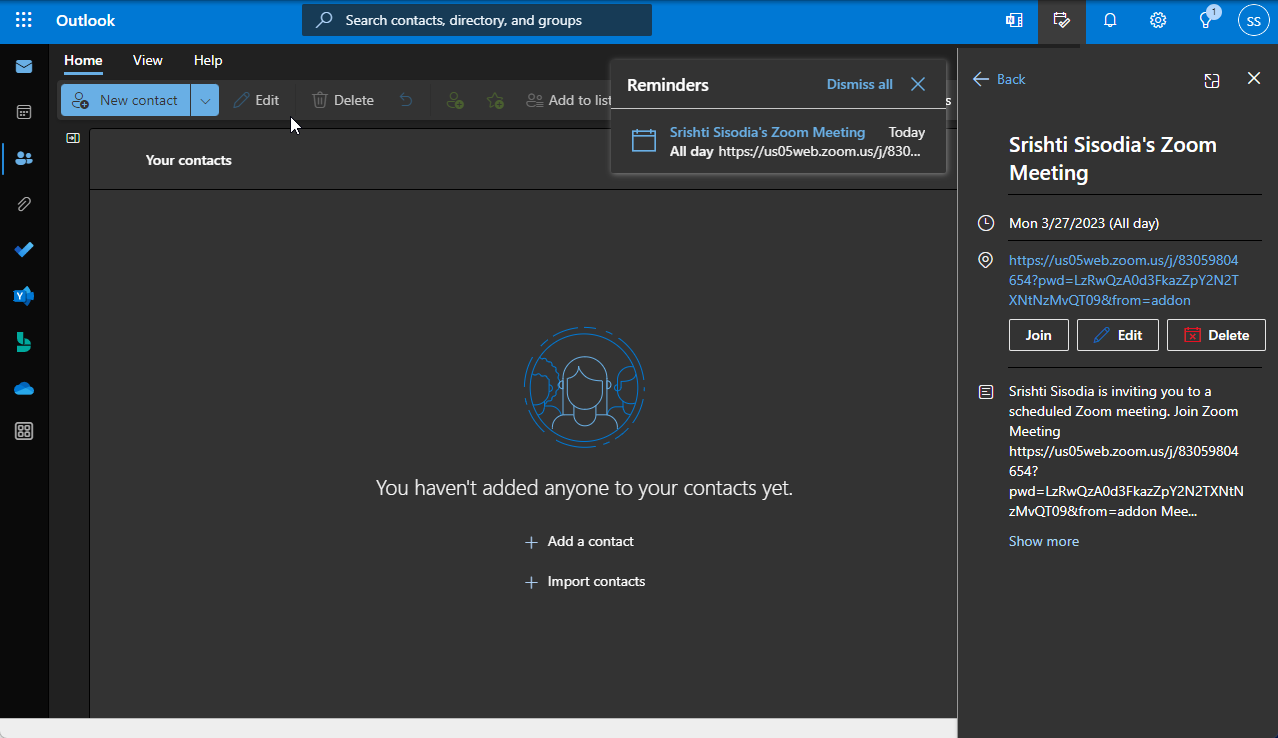Open the Bookings app icon

(x=24, y=342)
